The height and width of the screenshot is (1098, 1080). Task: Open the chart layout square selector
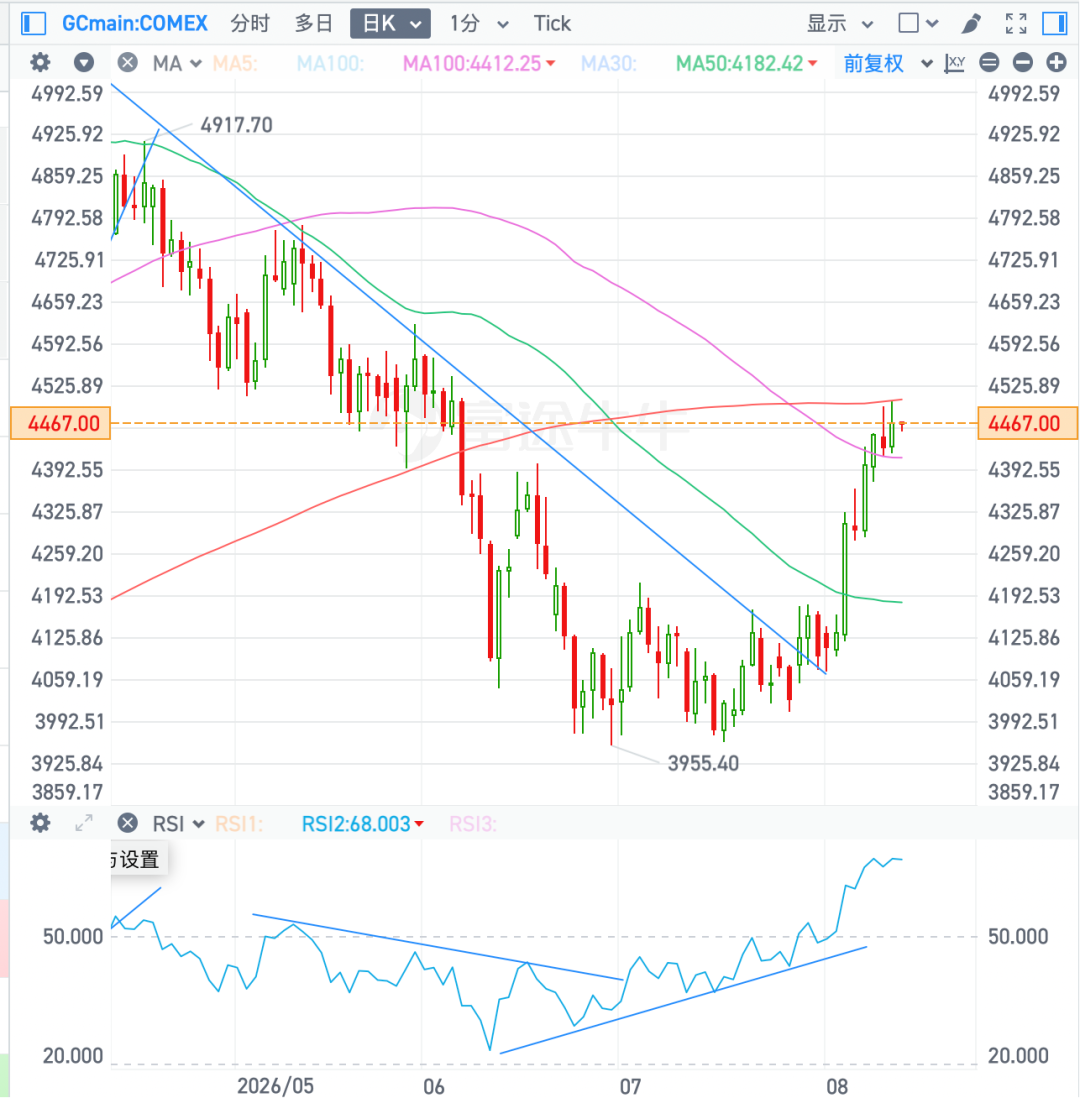pyautogui.click(x=917, y=23)
